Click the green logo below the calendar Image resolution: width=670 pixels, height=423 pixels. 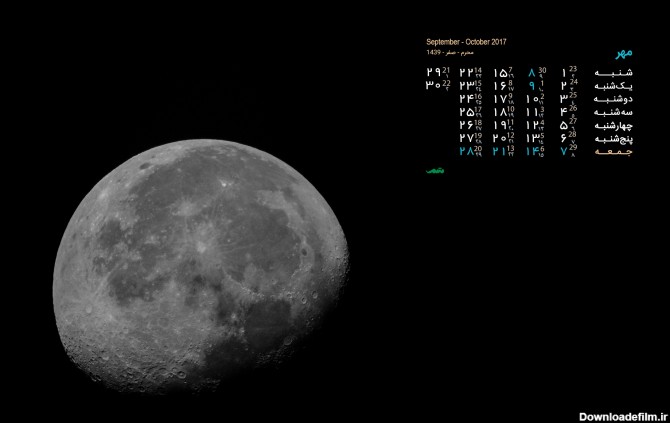point(434,171)
